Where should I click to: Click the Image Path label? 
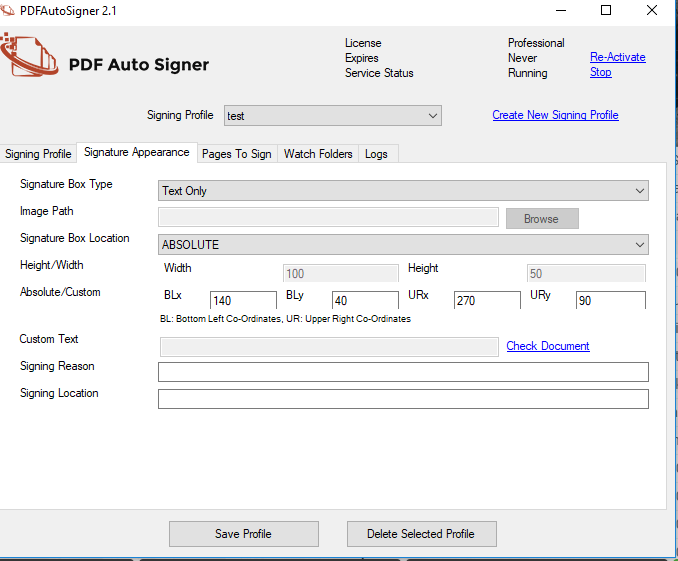pyautogui.click(x=47, y=211)
